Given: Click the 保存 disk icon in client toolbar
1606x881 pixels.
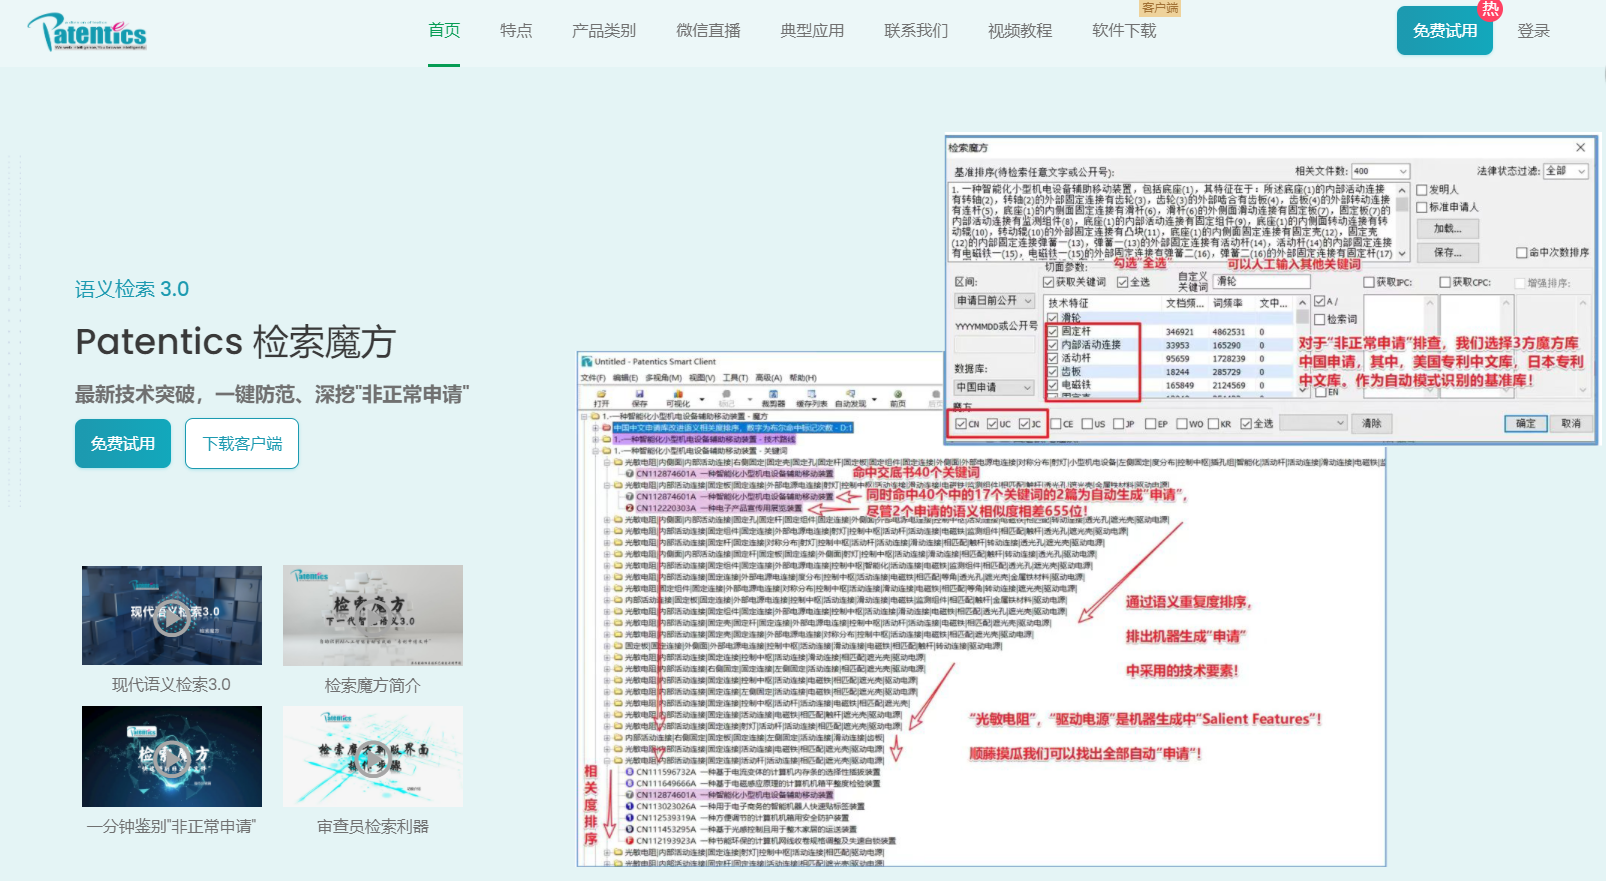Looking at the screenshot, I should point(639,395).
